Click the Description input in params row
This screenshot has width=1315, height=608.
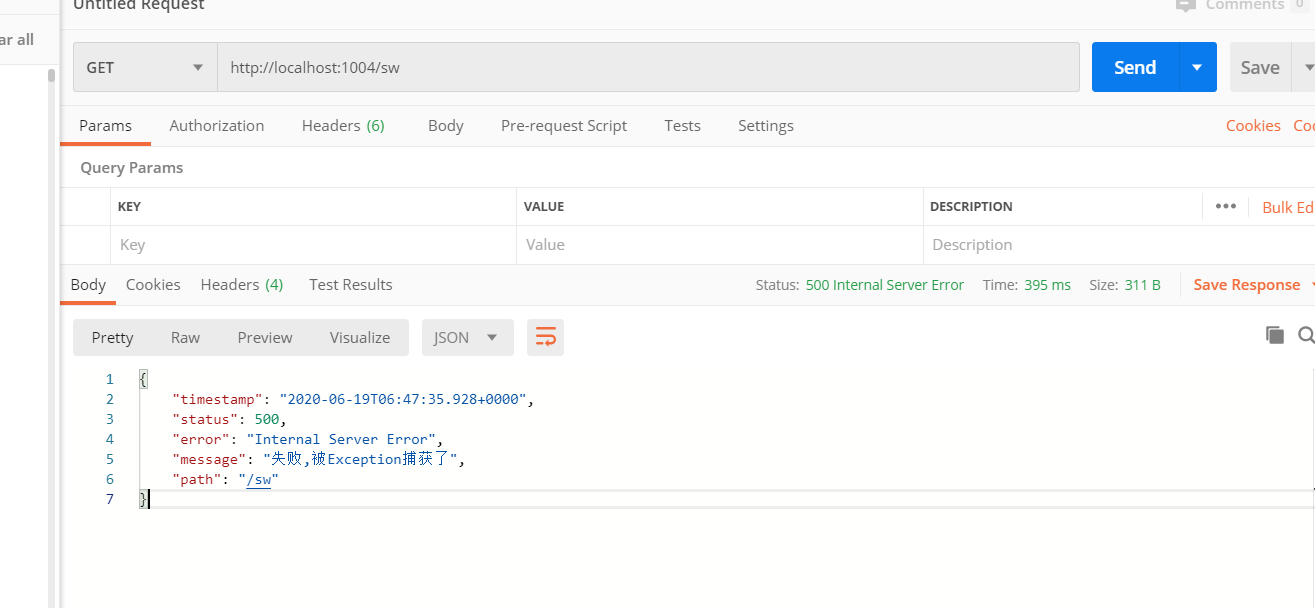[x=1118, y=245]
